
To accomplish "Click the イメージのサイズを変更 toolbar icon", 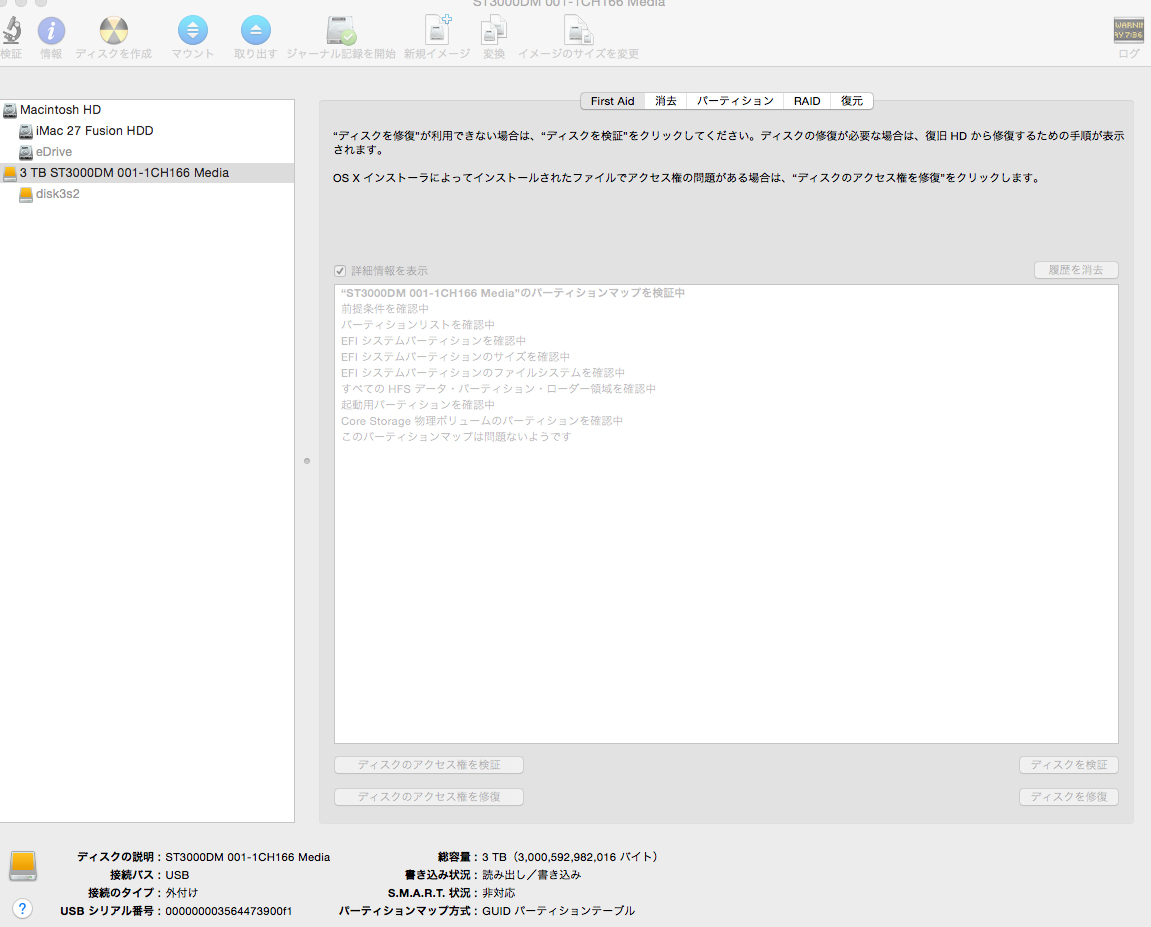I will (x=578, y=32).
